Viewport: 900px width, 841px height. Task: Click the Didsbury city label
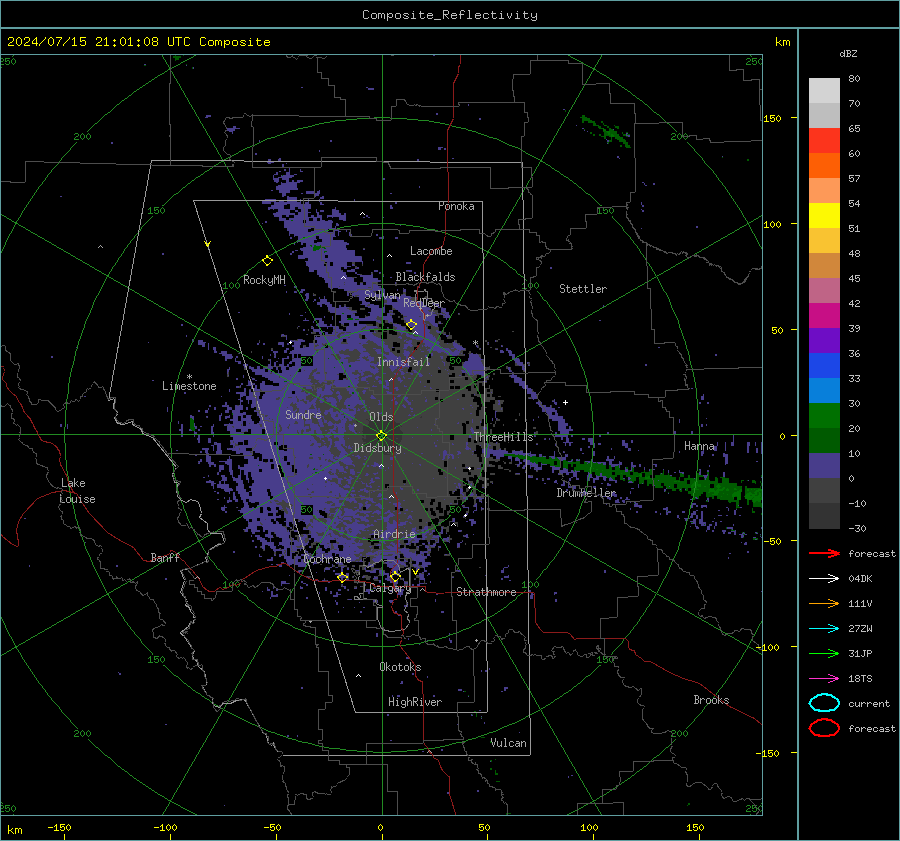[377, 448]
